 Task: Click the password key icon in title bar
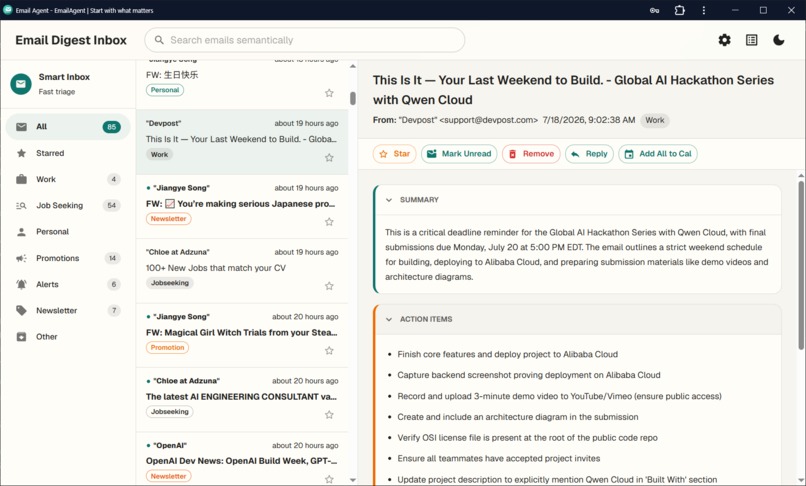tap(654, 10)
